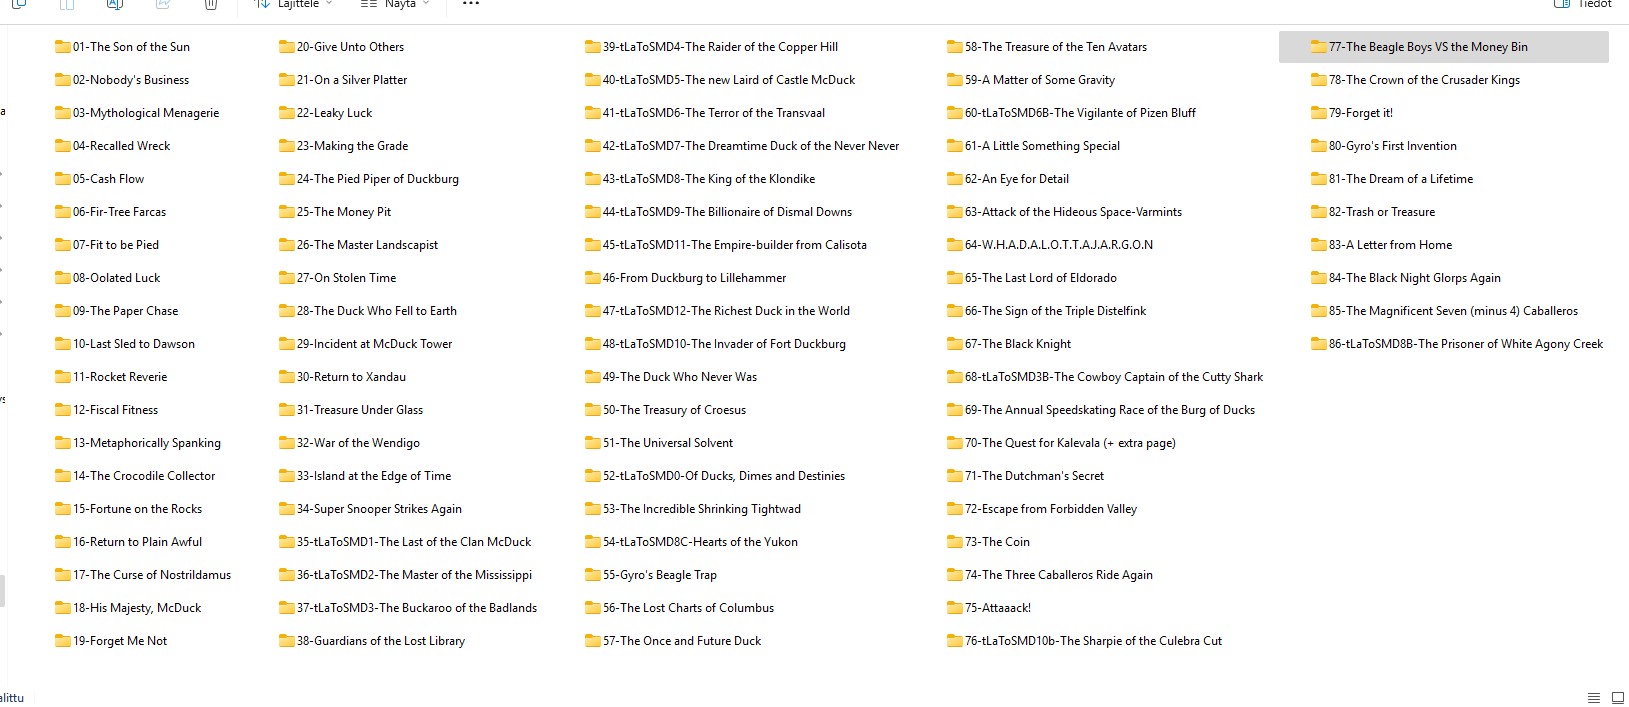Open the Lajittele sort dropdown
This screenshot has width=1629, height=707.
click(x=294, y=4)
